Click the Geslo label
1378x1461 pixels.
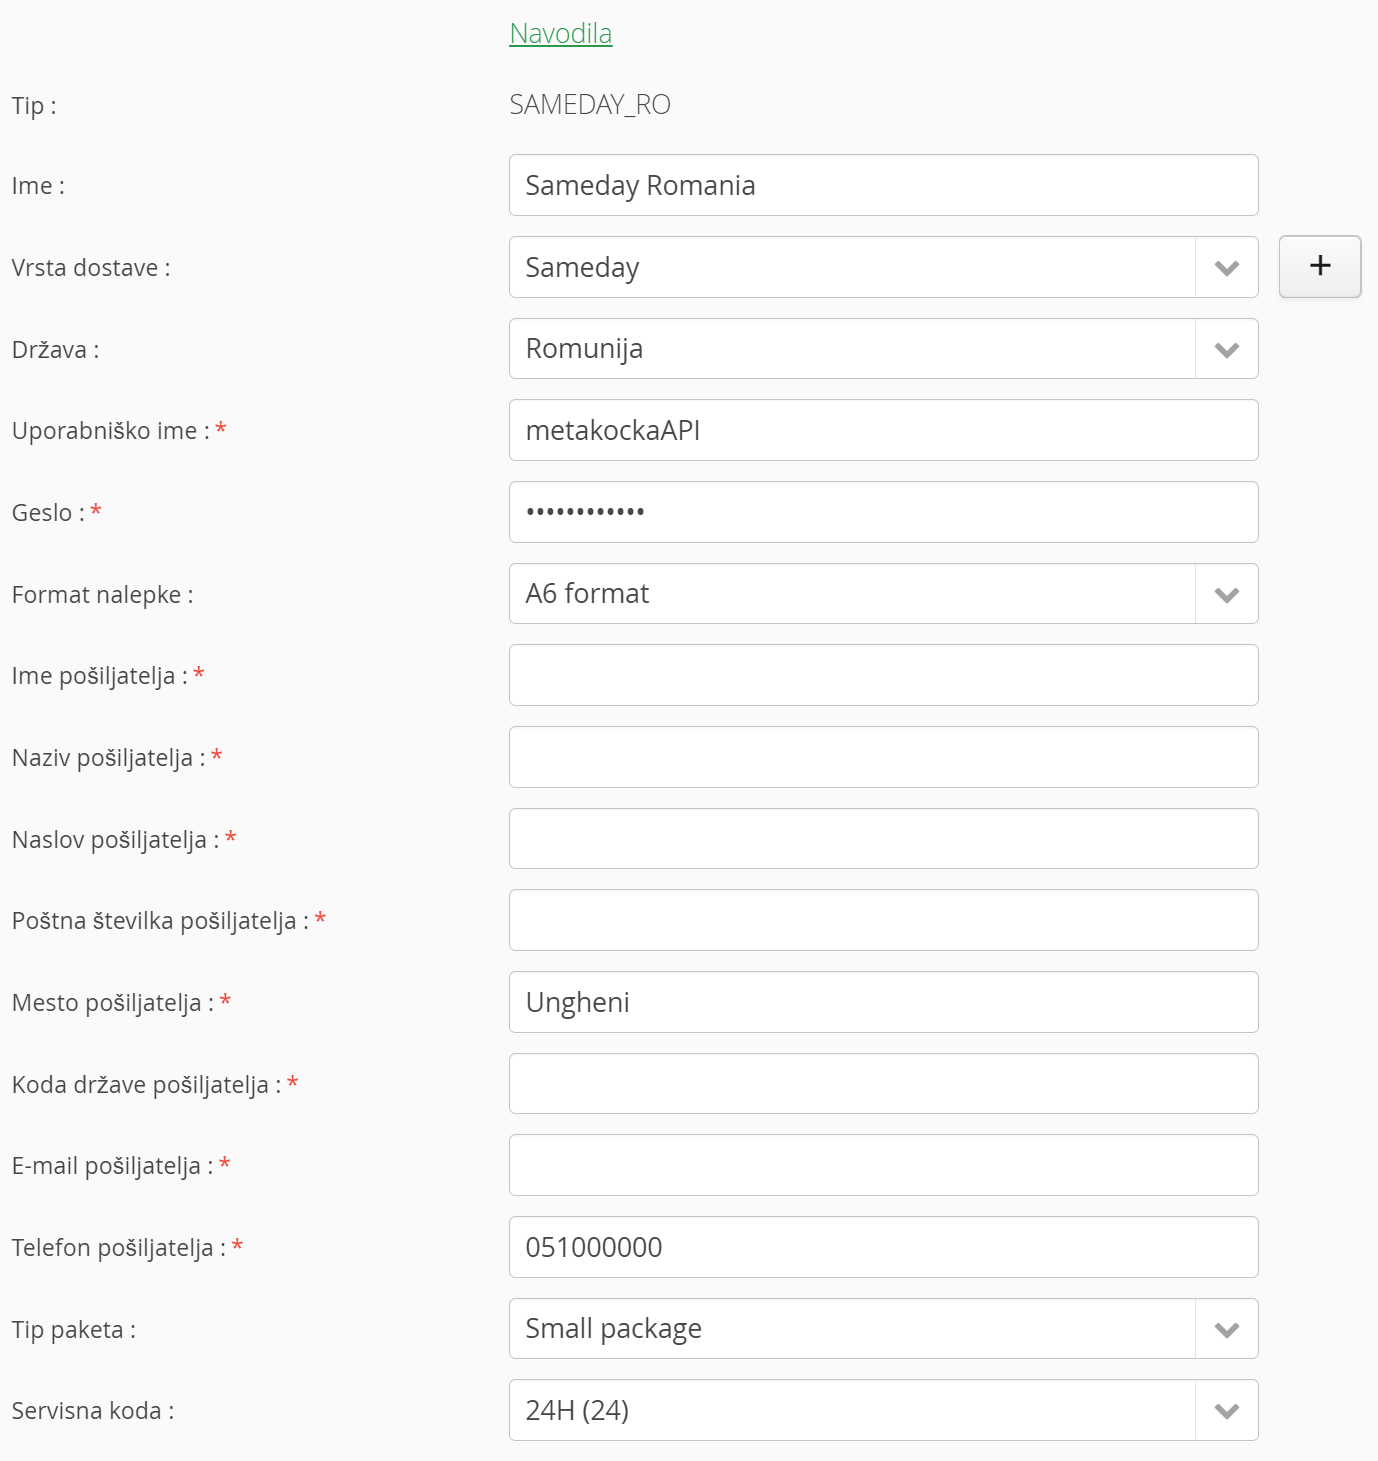[x=48, y=513]
